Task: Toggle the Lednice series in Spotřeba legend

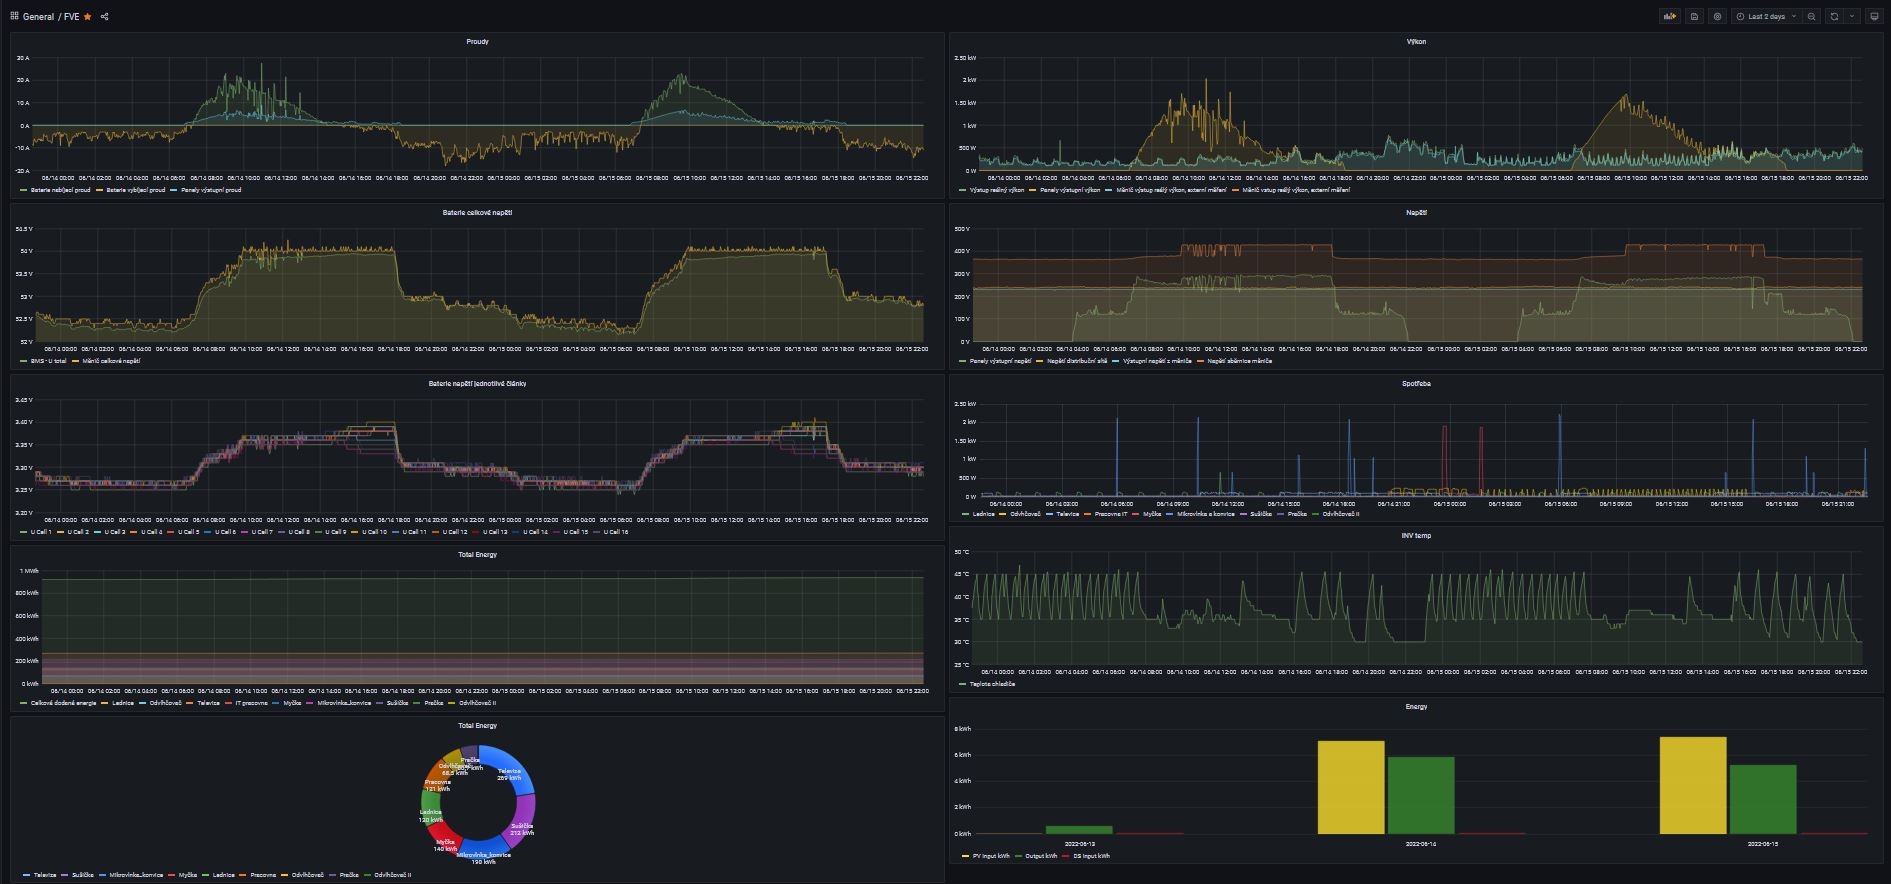Action: pyautogui.click(x=983, y=514)
